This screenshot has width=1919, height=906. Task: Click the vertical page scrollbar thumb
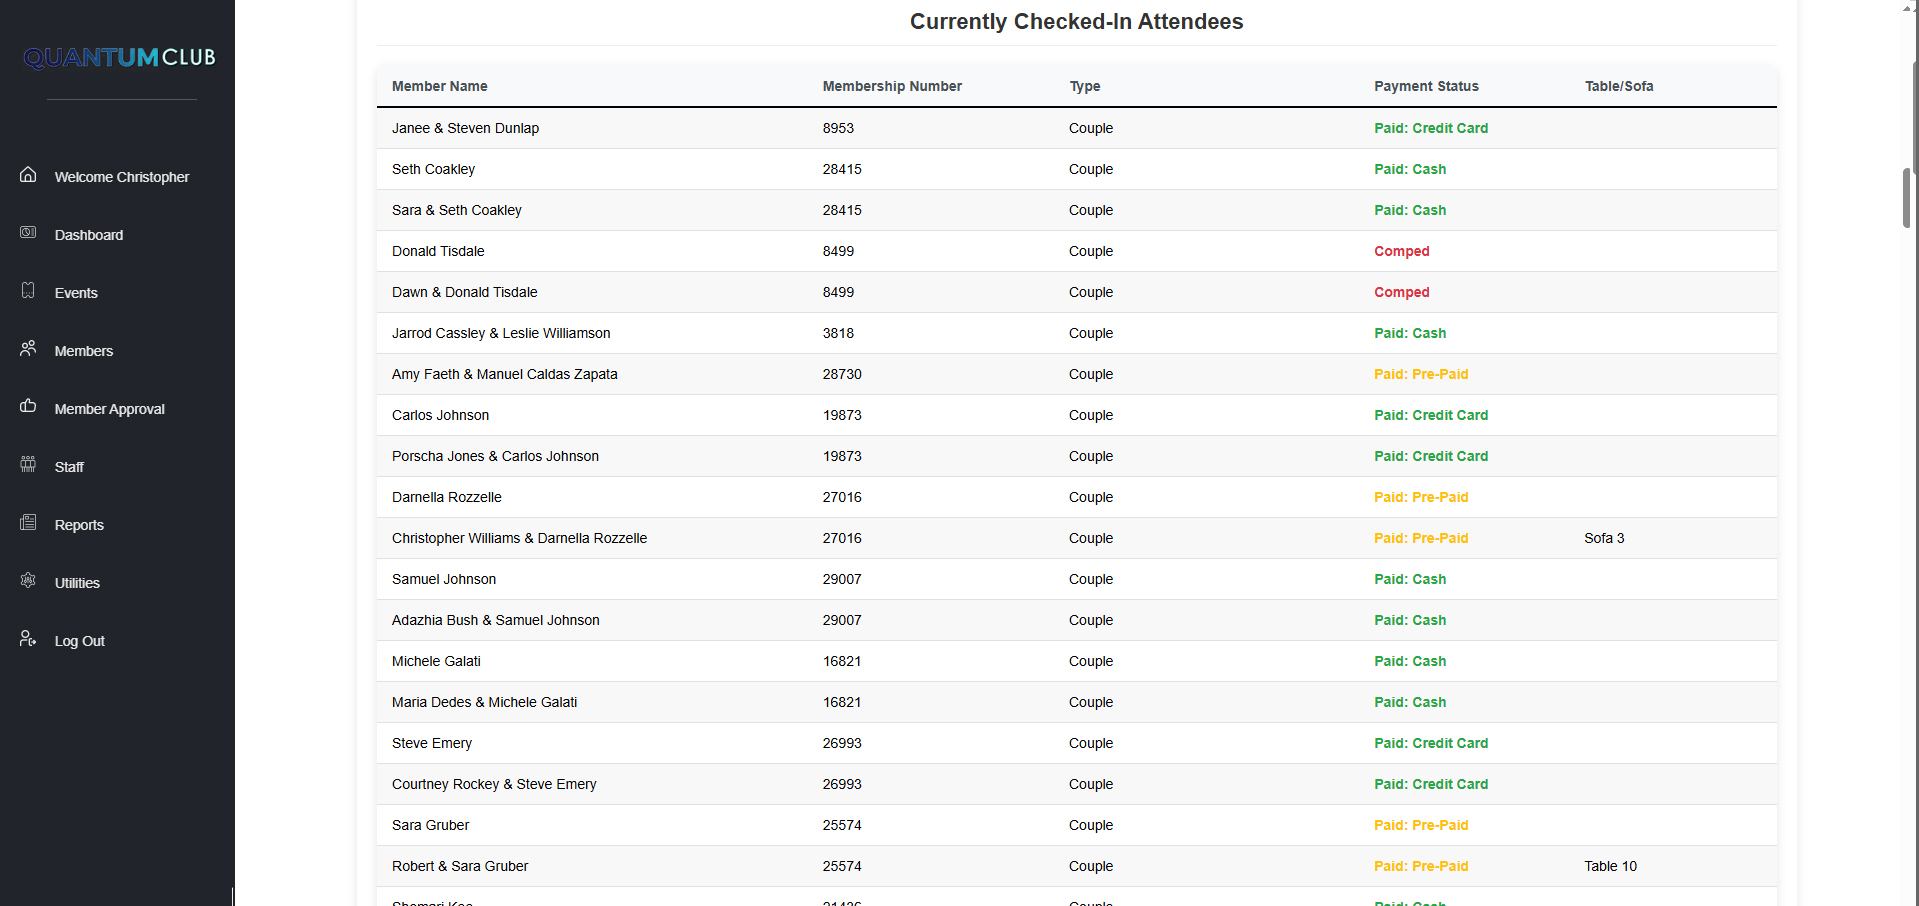[x=1908, y=198]
